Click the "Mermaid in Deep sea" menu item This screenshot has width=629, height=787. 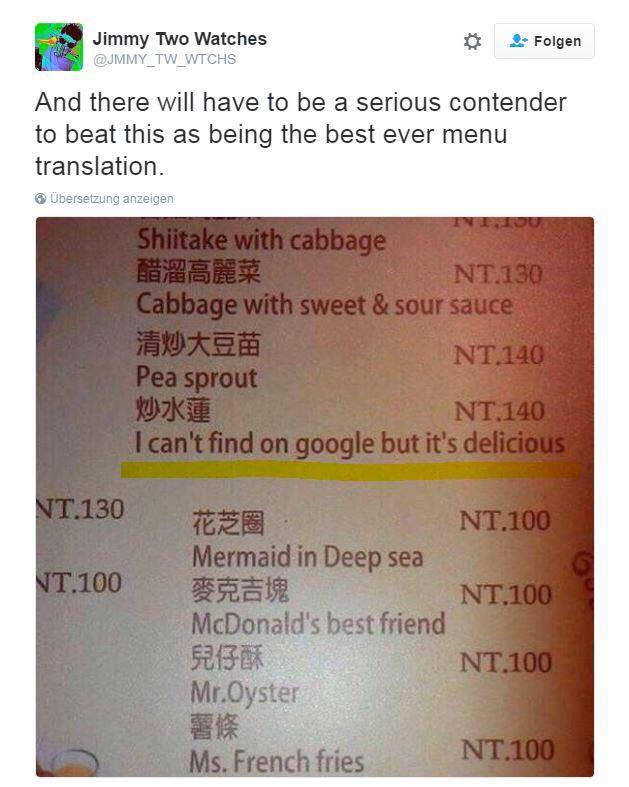307,556
